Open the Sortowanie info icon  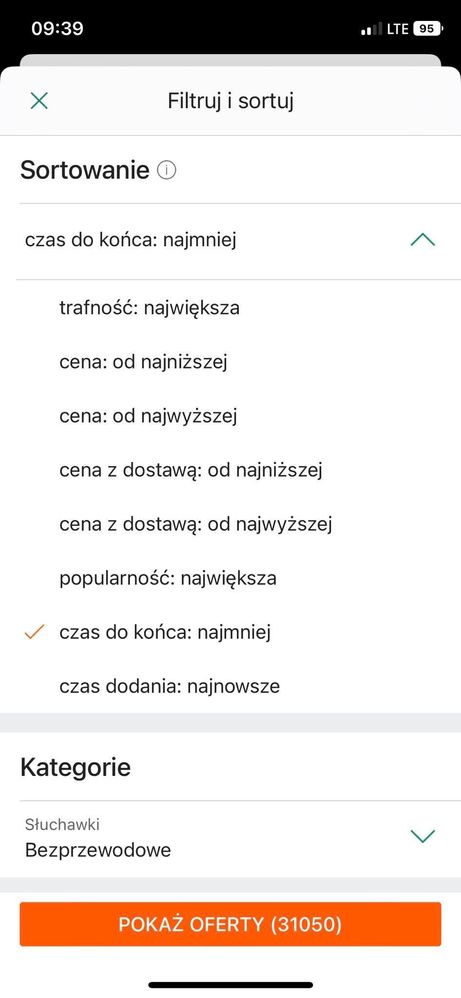(x=167, y=171)
